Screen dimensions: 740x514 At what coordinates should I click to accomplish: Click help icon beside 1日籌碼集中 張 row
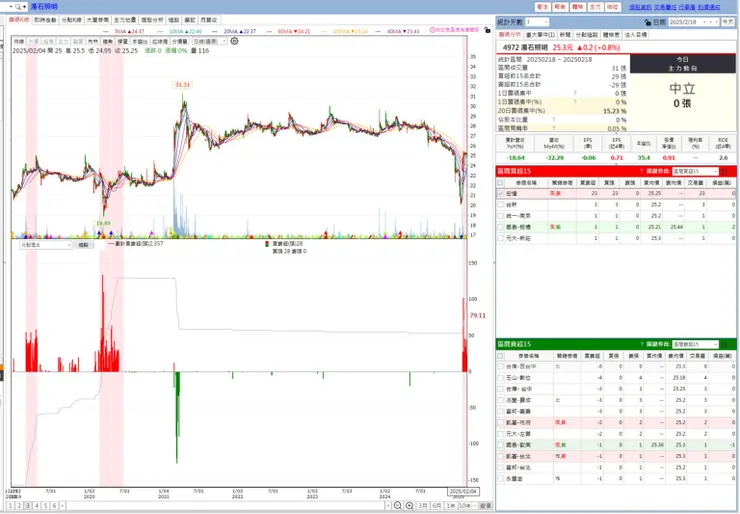coord(575,93)
